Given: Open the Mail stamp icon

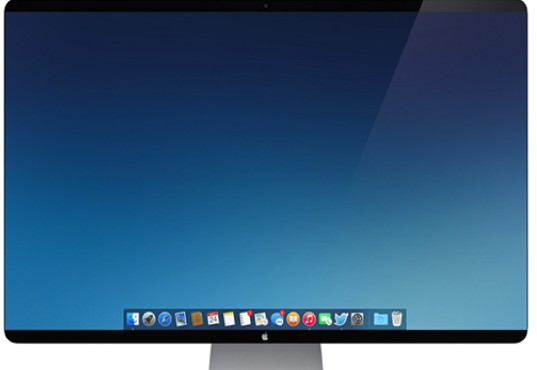Looking at the screenshot, I should (180, 319).
